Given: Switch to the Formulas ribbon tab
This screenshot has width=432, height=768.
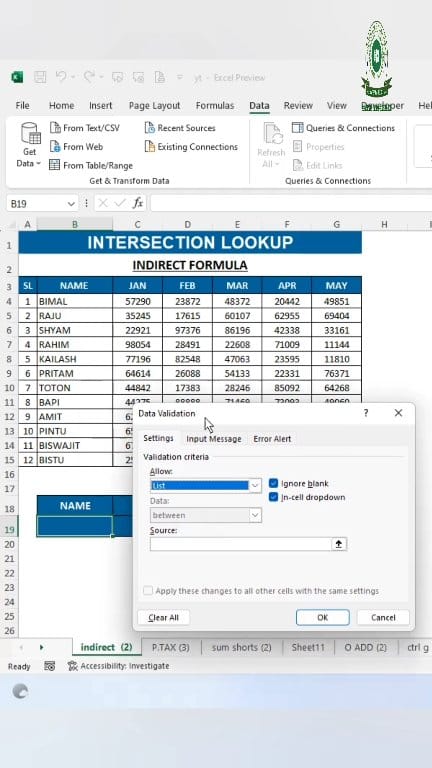Looking at the screenshot, I should pyautogui.click(x=215, y=105).
